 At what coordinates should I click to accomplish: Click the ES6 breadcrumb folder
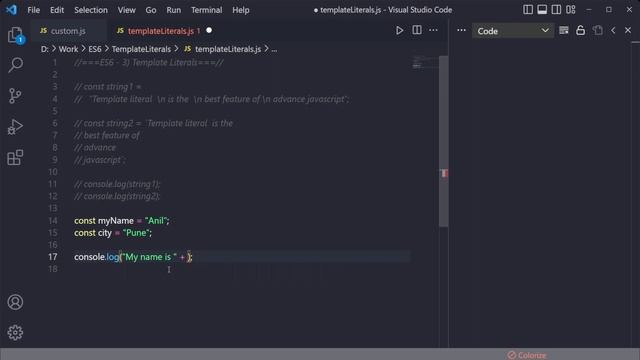(x=95, y=49)
